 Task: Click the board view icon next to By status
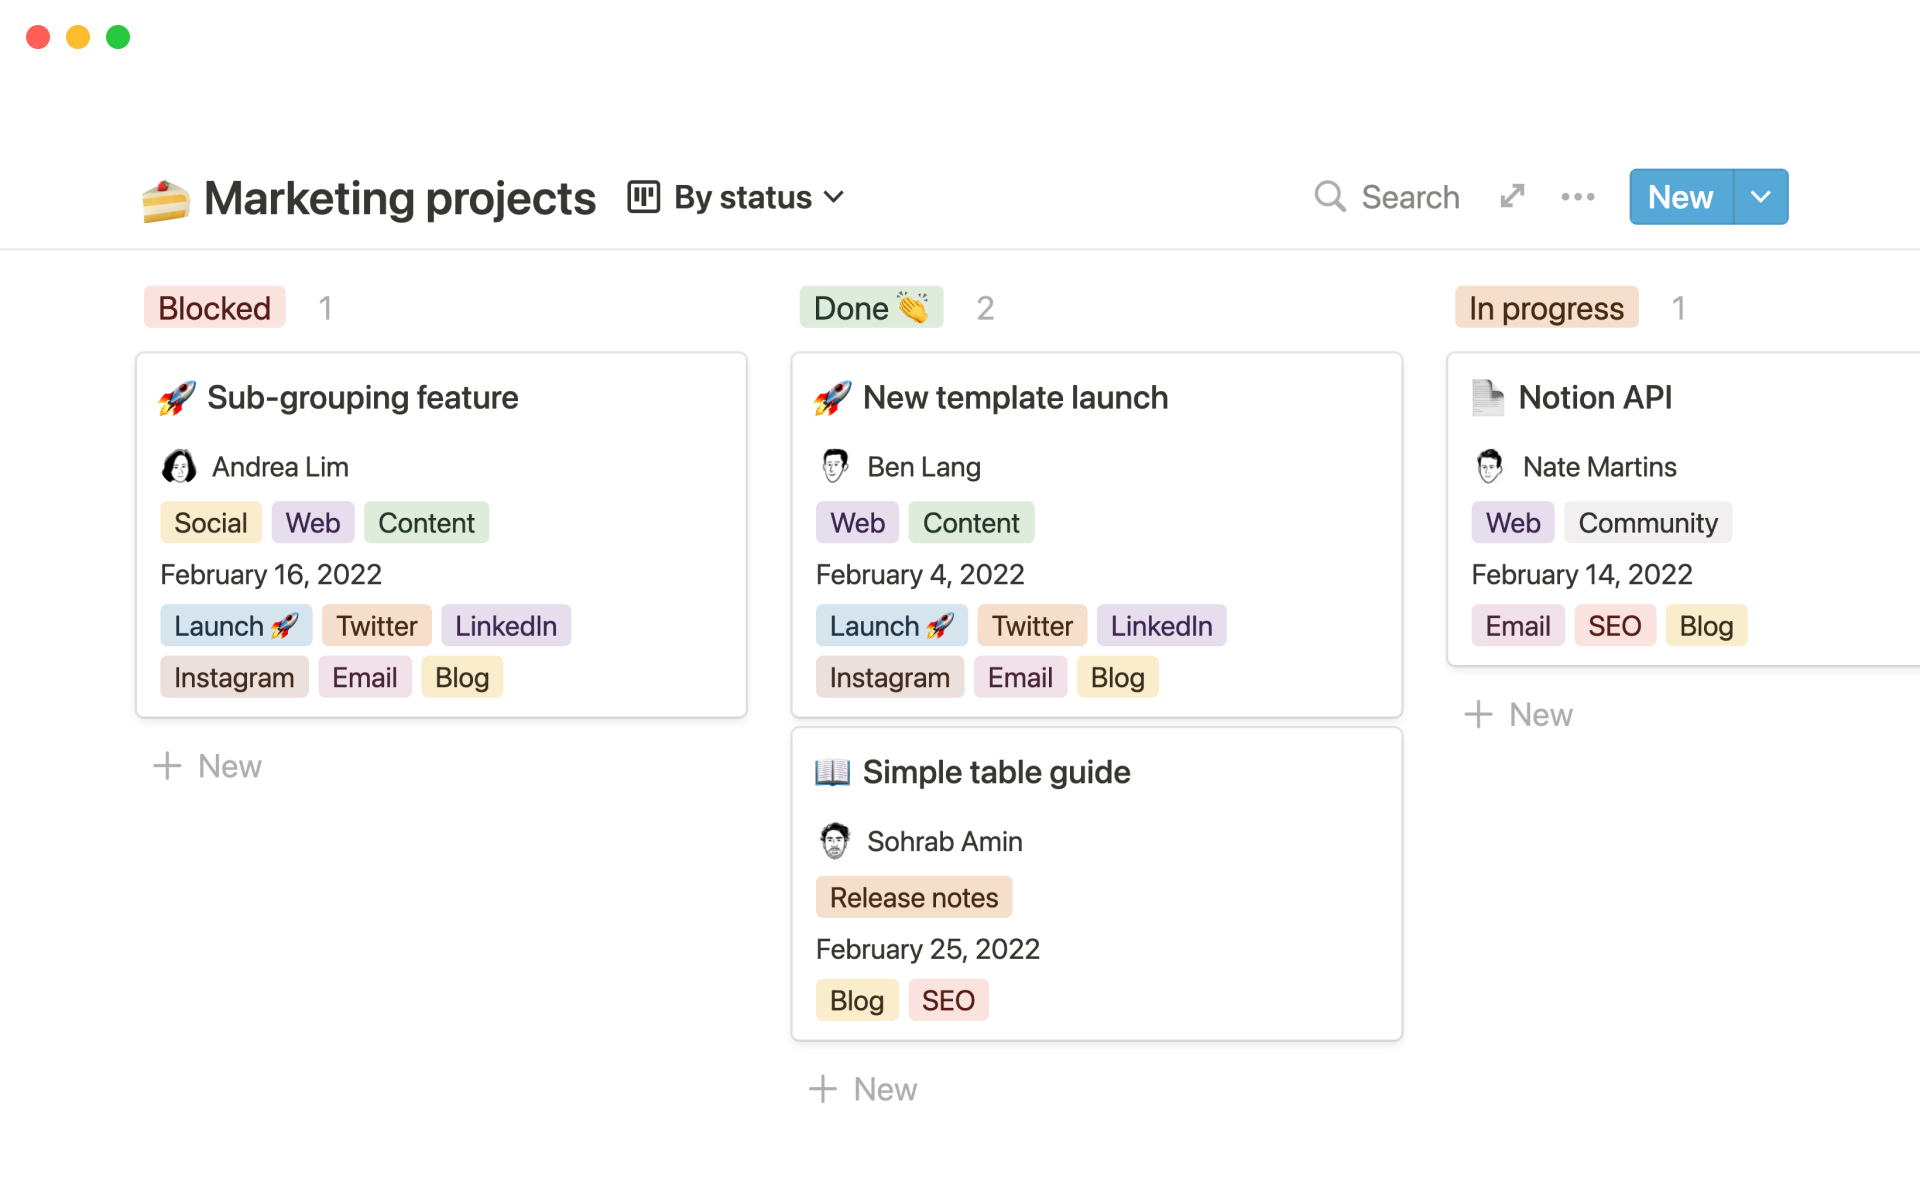tap(643, 196)
